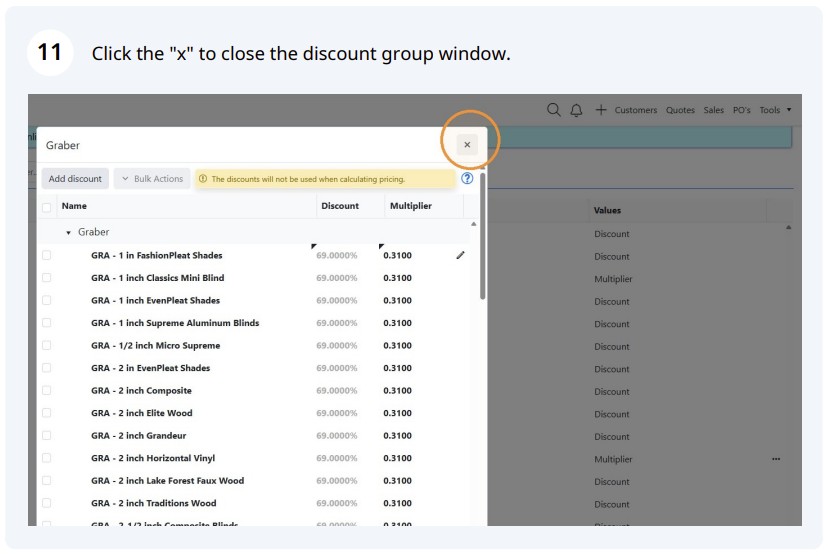Screen dimensions: 828x556
Task: Check GRA - 1/2 inch Micro Supreme
Action: coord(47,345)
